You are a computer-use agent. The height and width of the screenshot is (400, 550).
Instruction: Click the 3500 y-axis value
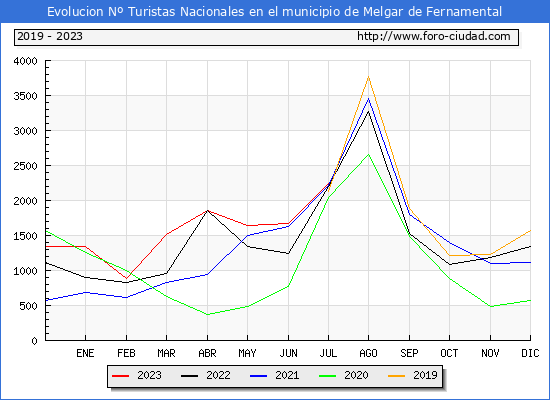pos(25,96)
